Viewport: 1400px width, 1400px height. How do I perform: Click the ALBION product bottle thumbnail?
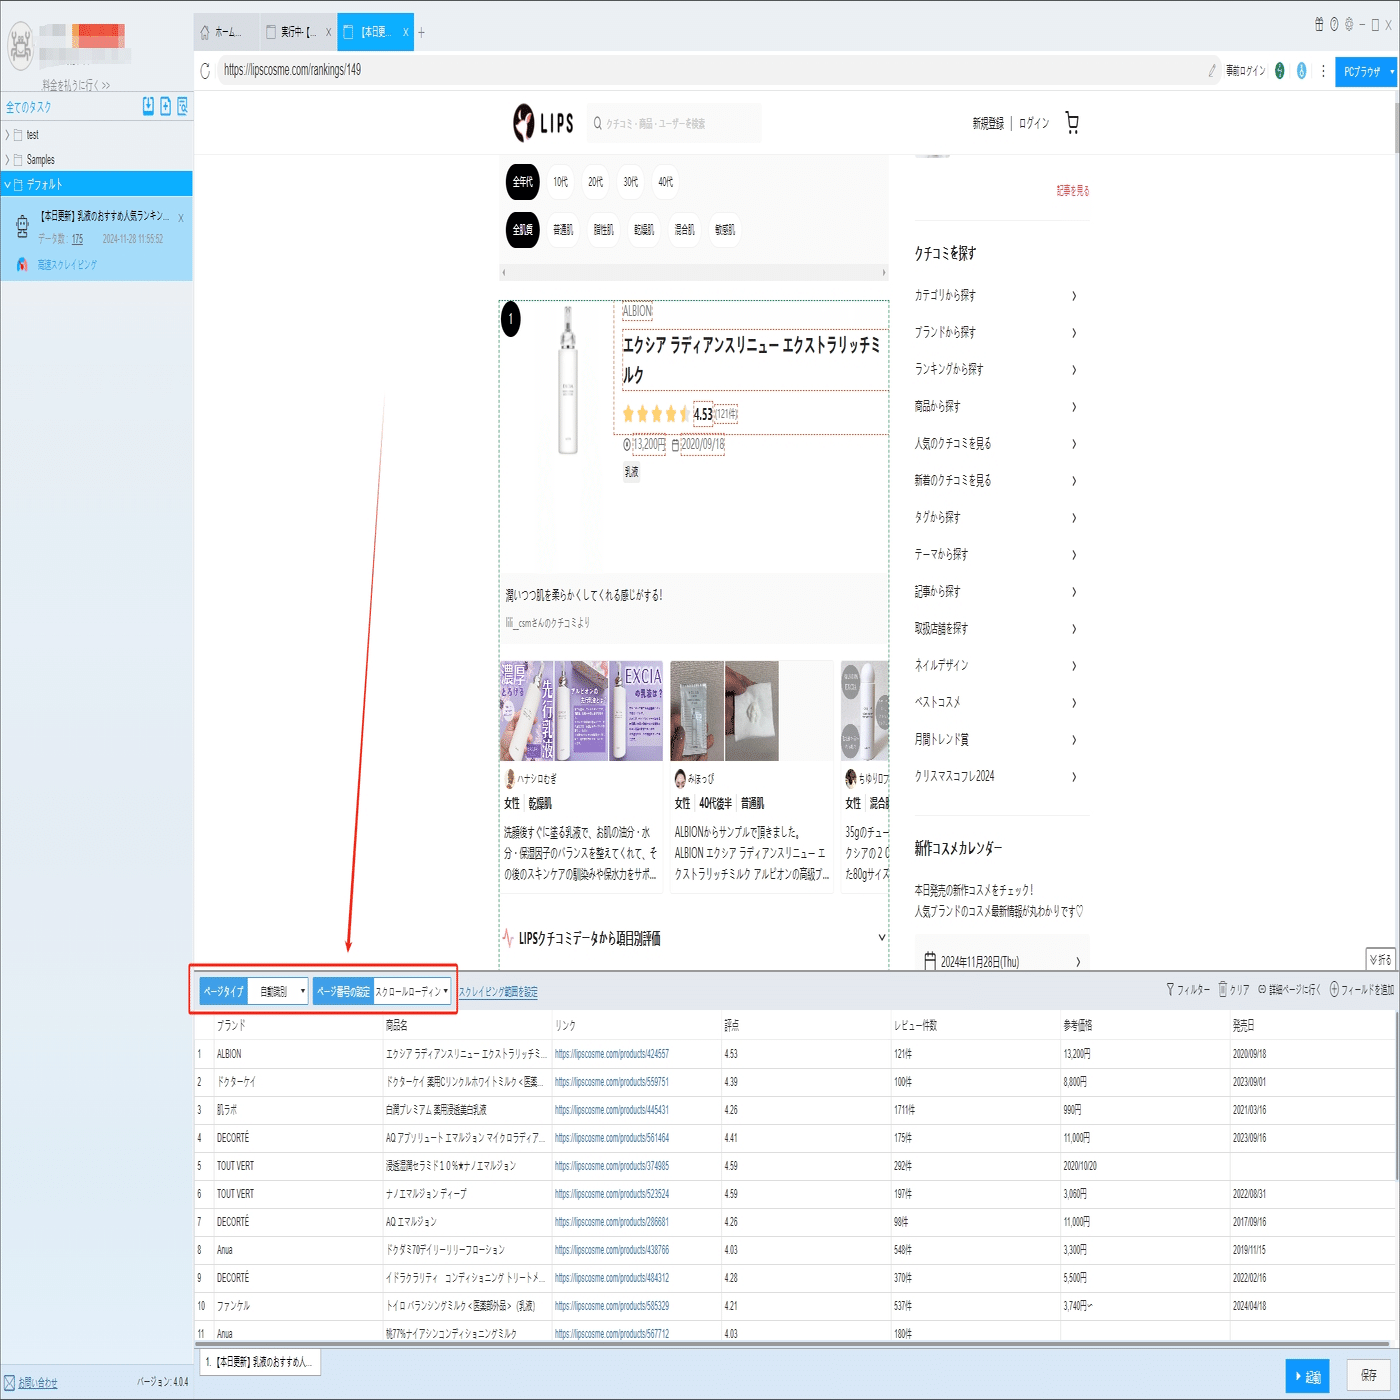(x=568, y=380)
